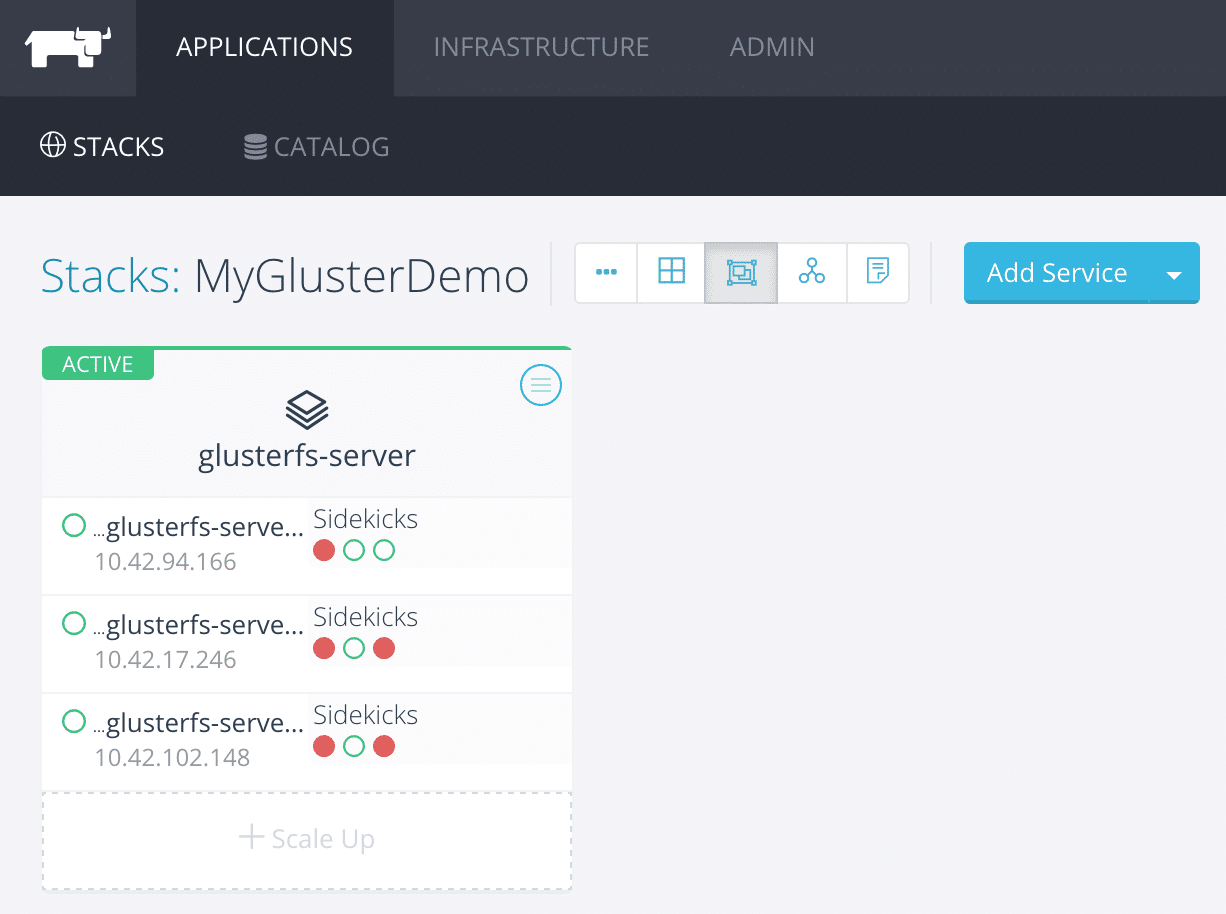Screen dimensions: 1226x914
Task: Show the stack graph view icon
Action: 812,272
